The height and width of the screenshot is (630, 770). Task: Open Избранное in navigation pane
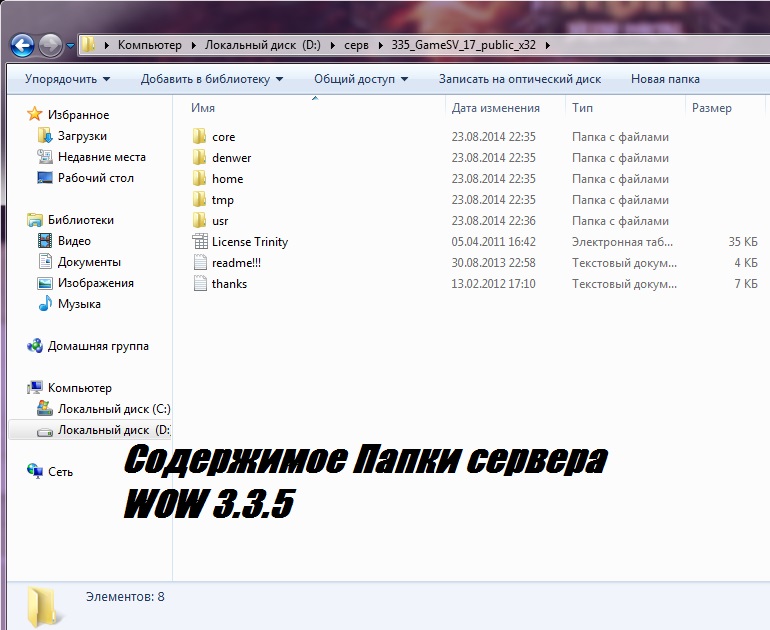click(x=79, y=115)
